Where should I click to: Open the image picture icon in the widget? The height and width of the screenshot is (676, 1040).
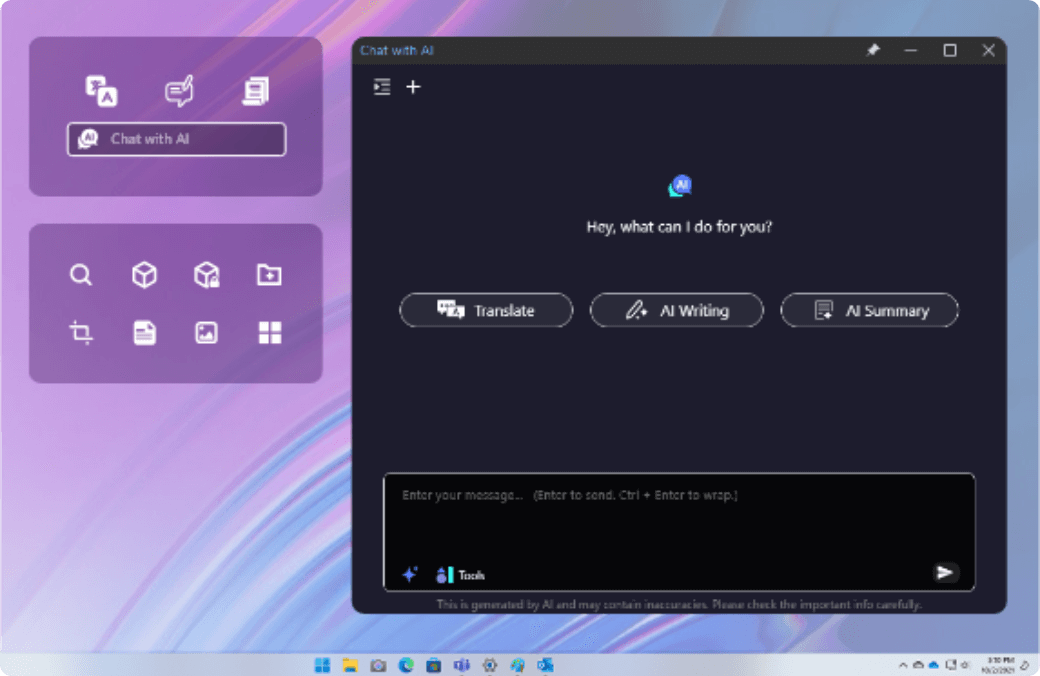pyautogui.click(x=206, y=333)
